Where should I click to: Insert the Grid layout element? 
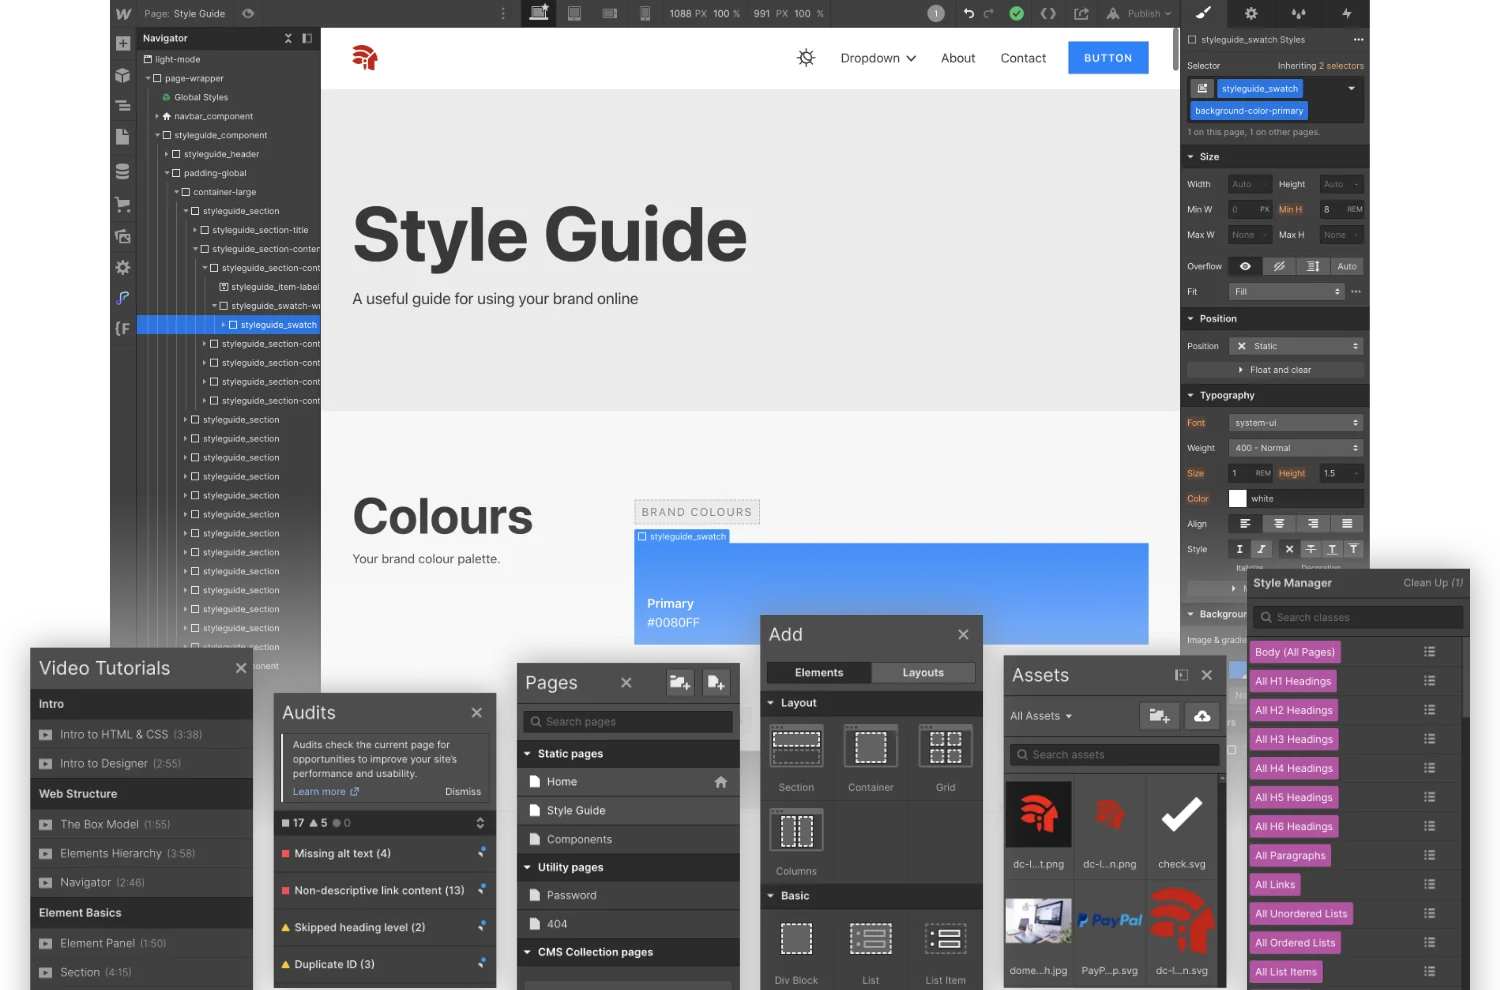tap(945, 759)
